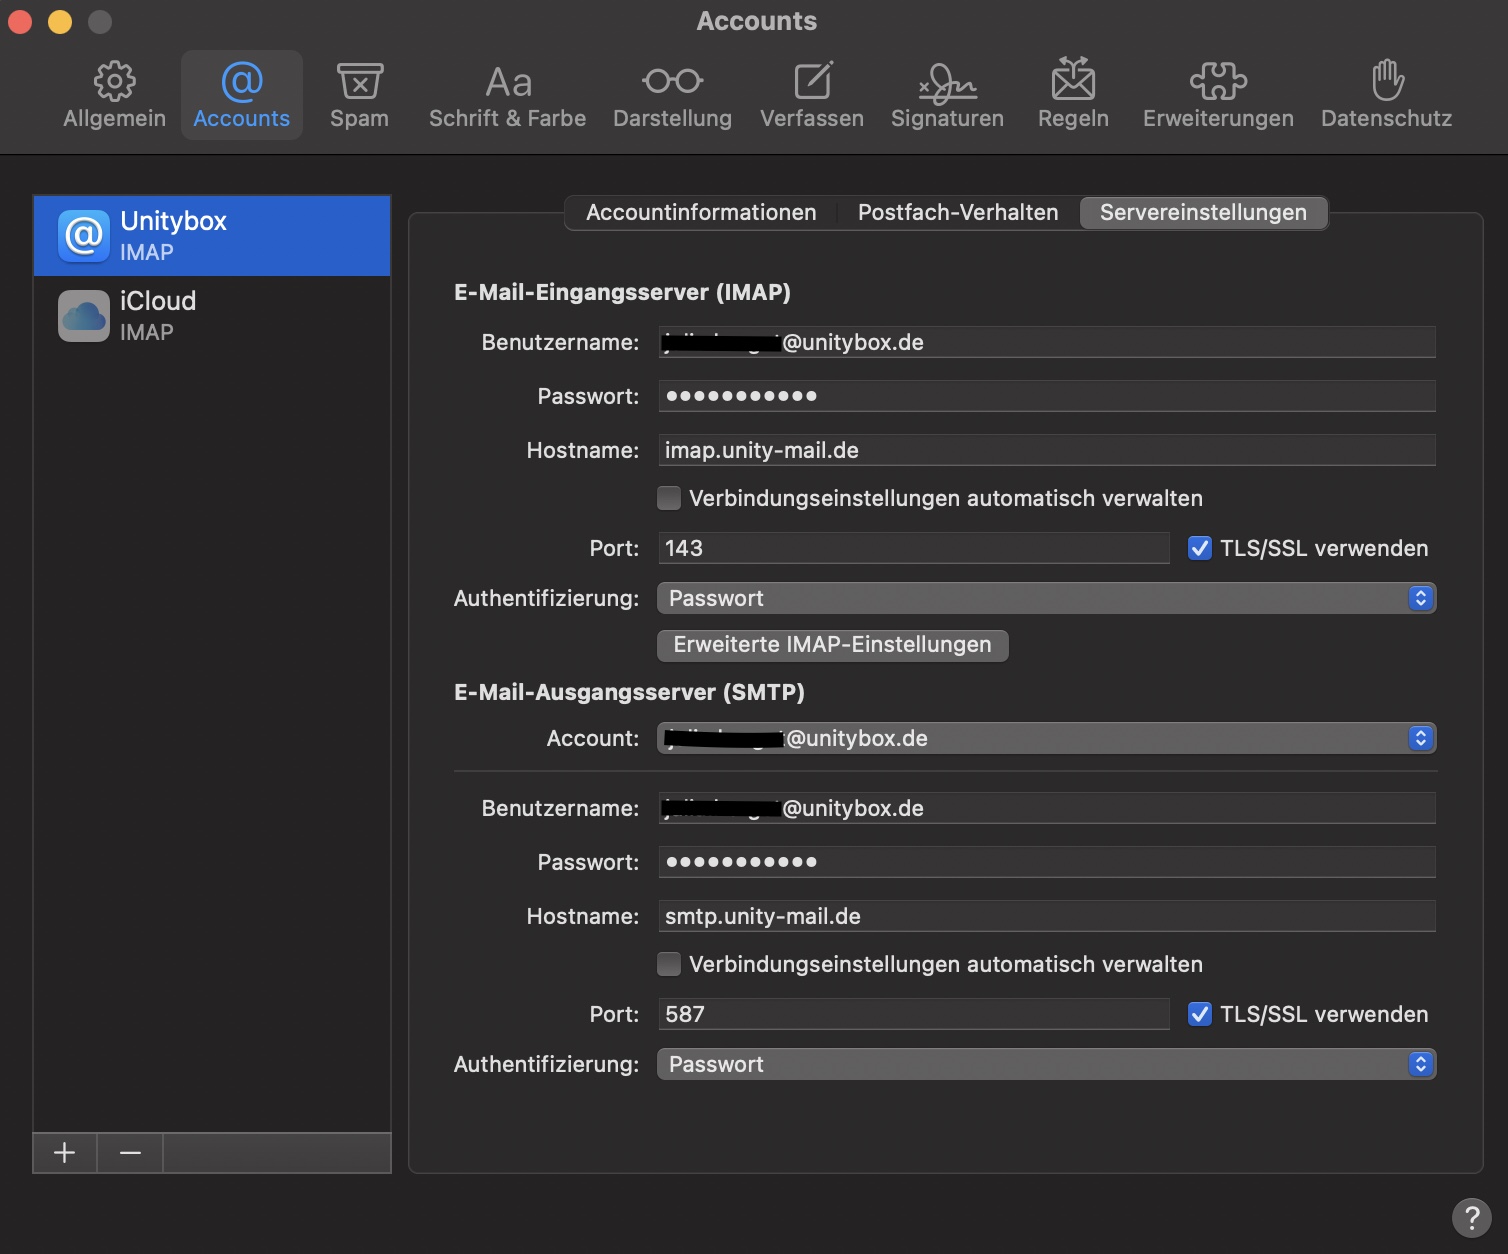This screenshot has width=1508, height=1254.
Task: Click Erweiterte IMAP-Einstellungen button
Action: tap(832, 645)
